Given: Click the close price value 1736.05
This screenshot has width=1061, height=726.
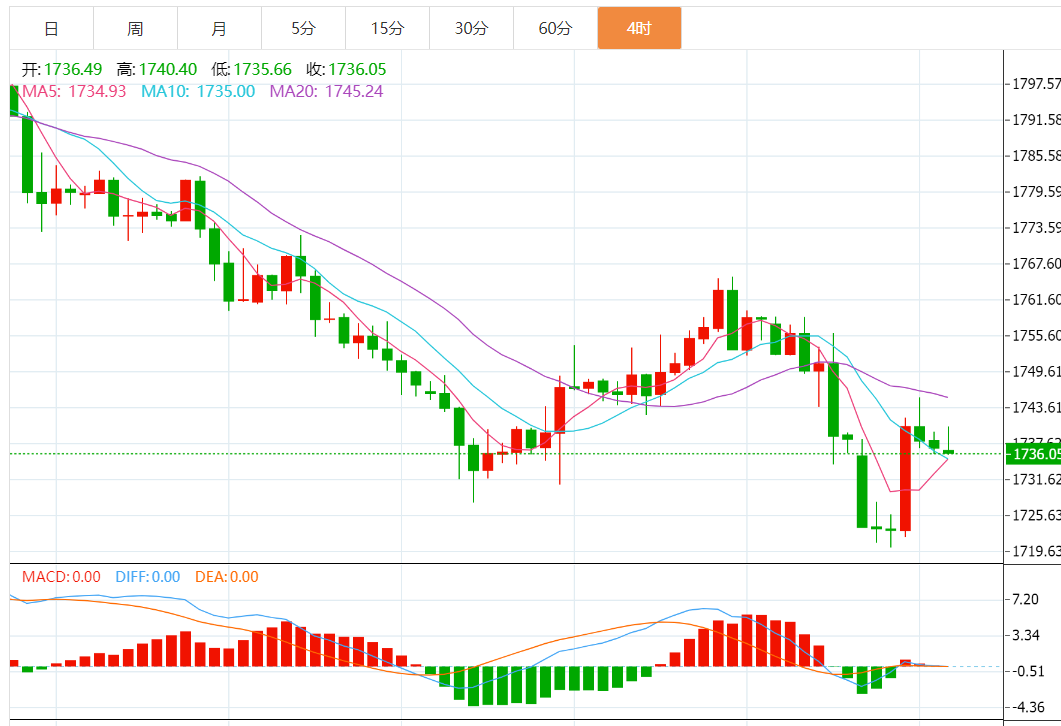Looking at the screenshot, I should point(357,70).
